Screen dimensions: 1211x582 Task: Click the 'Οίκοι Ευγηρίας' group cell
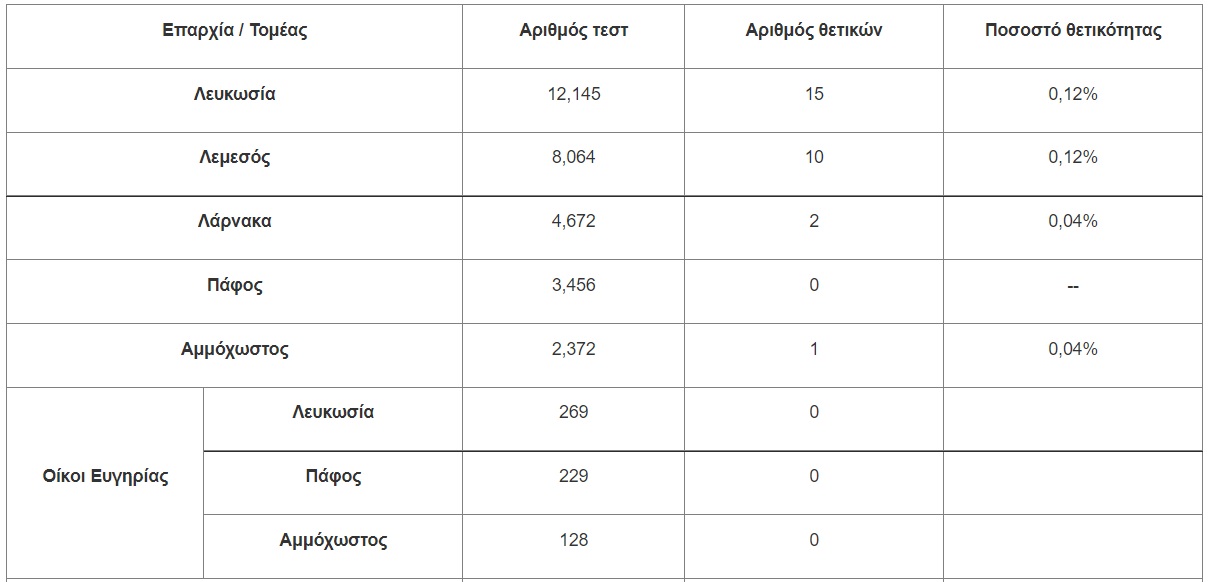click(105, 476)
